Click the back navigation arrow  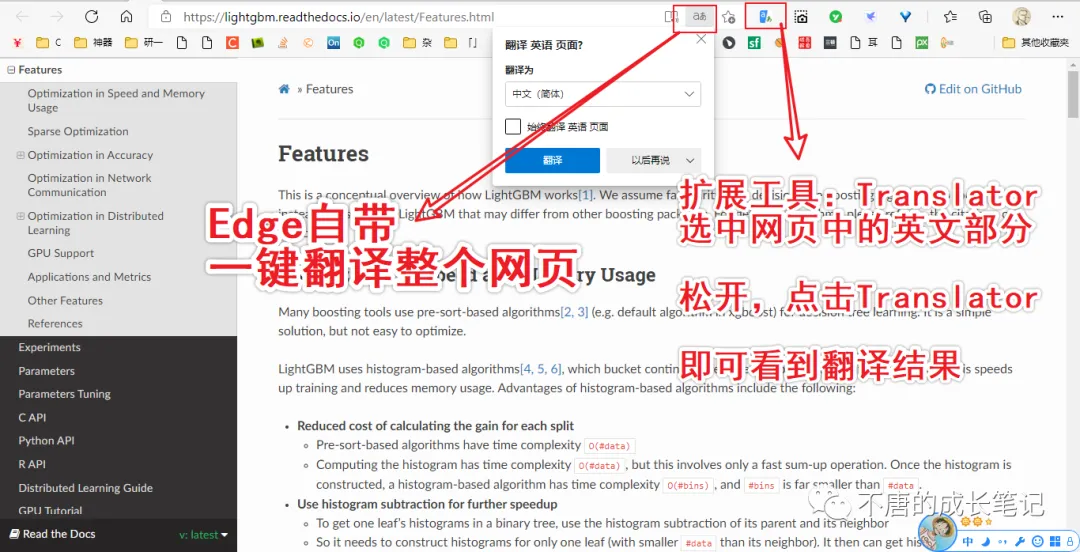22,17
